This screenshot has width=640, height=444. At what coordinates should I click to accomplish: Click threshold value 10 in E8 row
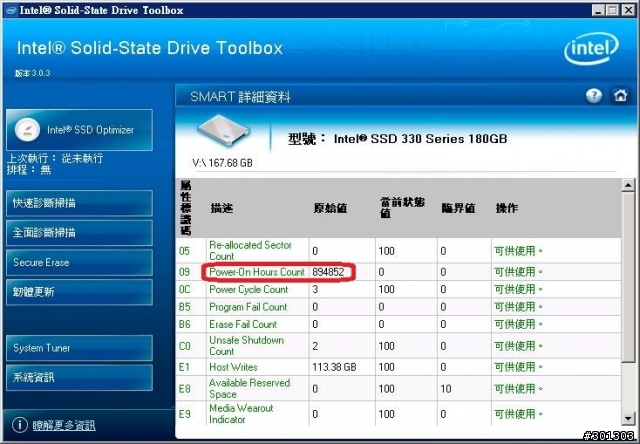(446, 388)
